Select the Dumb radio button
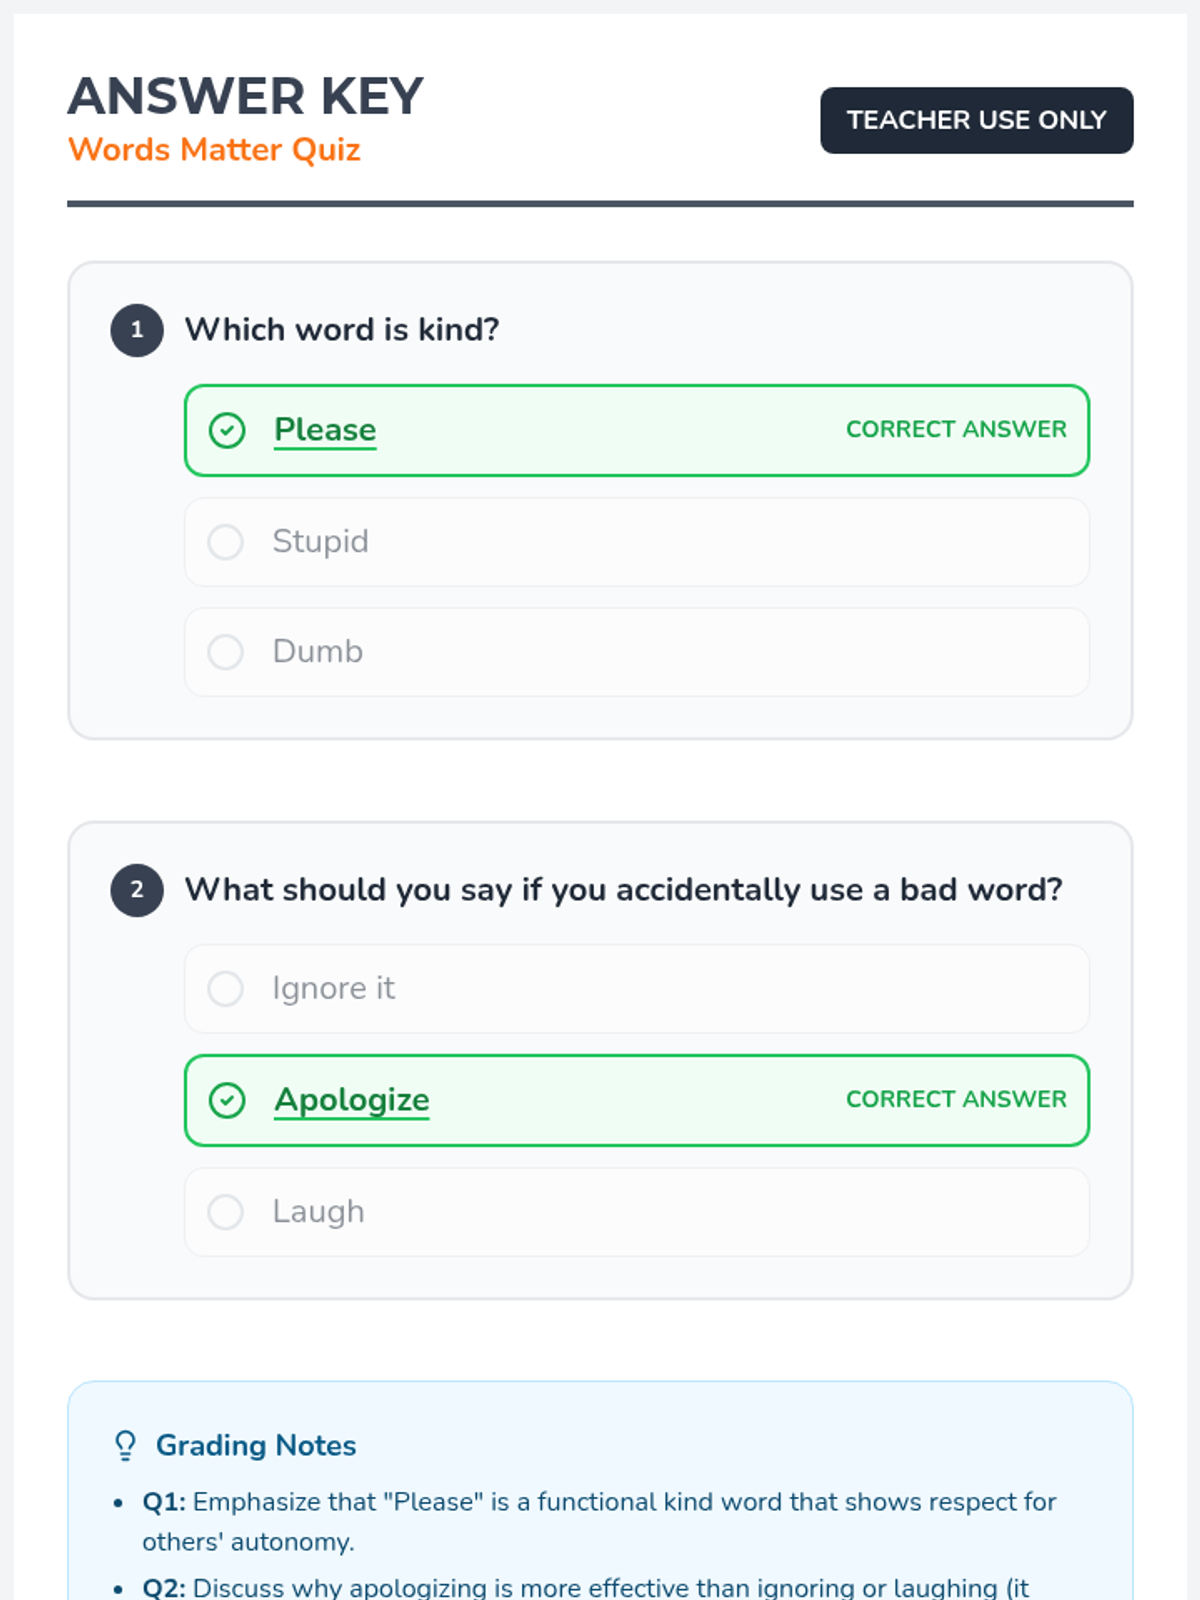The image size is (1200, 1600). point(226,652)
